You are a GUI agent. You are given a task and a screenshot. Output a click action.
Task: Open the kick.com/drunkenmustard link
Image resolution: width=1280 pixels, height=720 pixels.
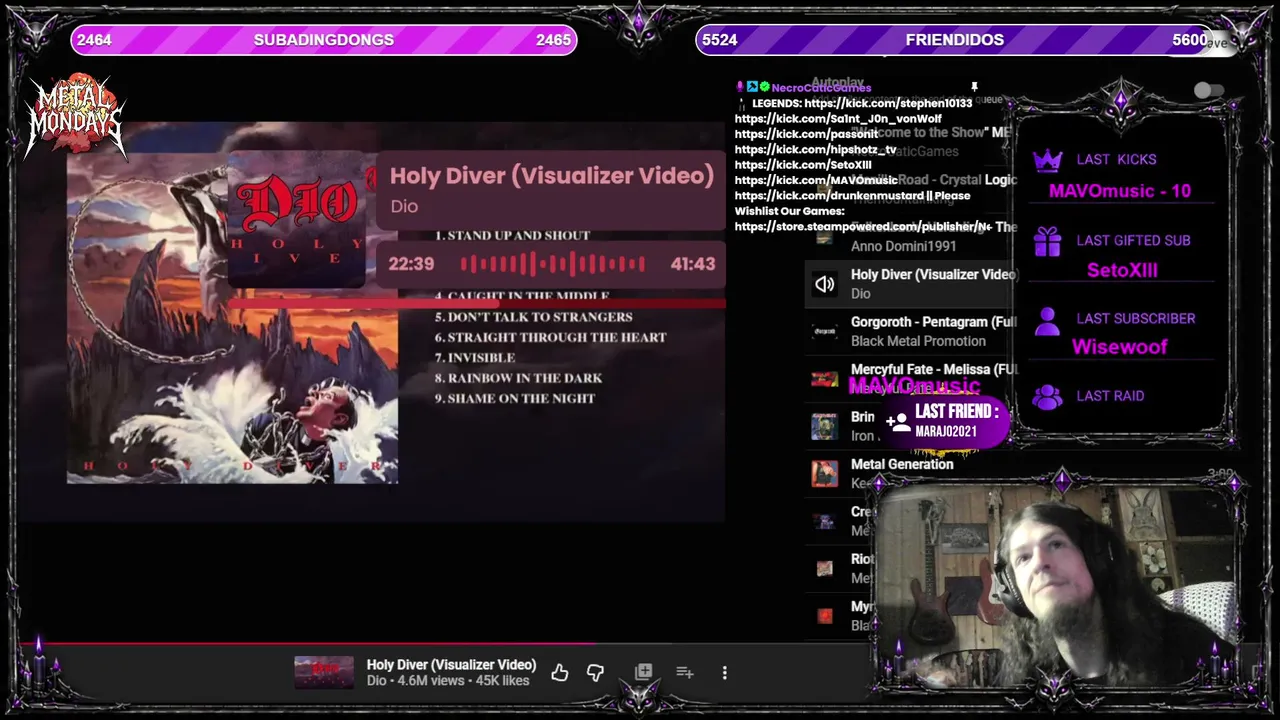tap(829, 196)
